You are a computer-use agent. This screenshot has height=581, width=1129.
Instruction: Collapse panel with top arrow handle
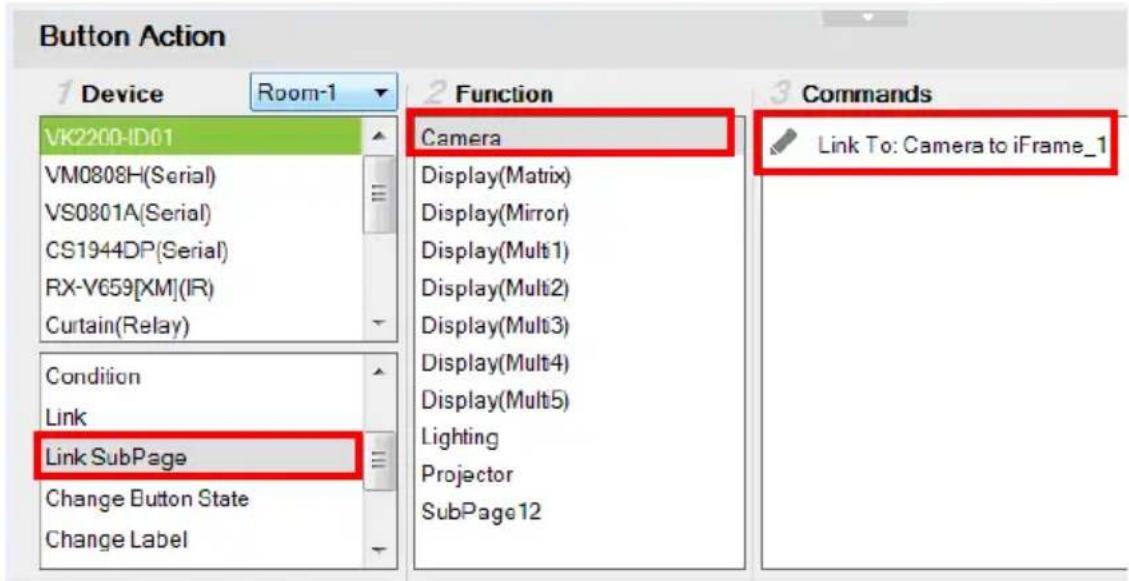pyautogui.click(x=865, y=17)
